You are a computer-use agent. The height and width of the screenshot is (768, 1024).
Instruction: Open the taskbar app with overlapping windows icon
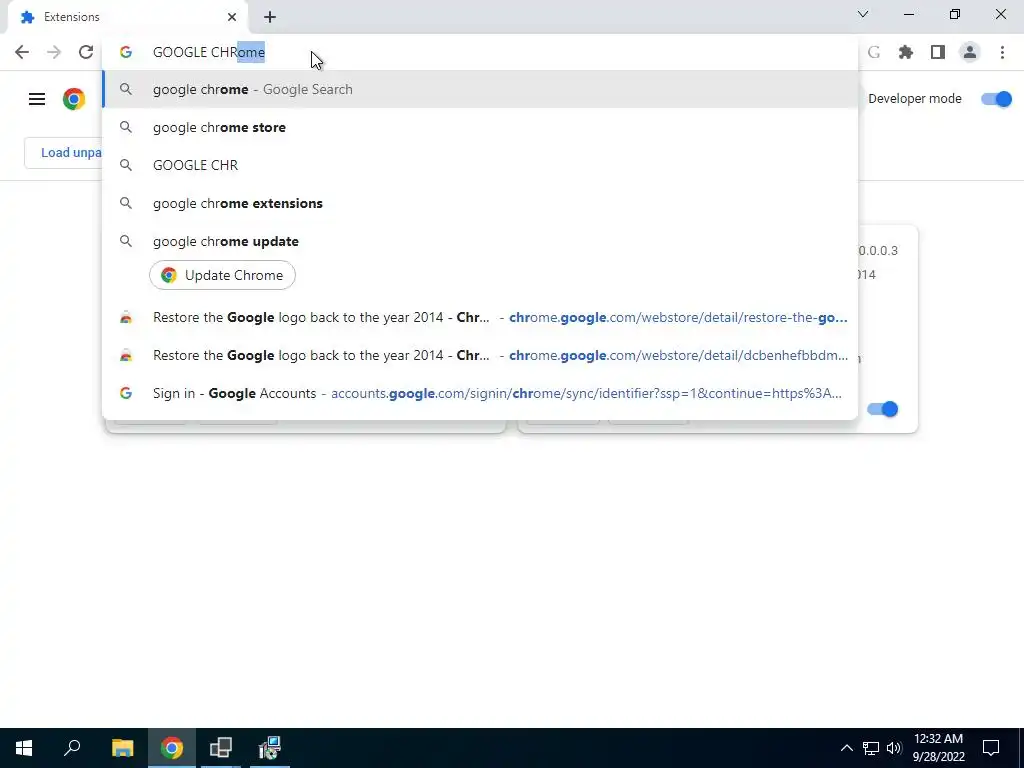click(x=221, y=748)
